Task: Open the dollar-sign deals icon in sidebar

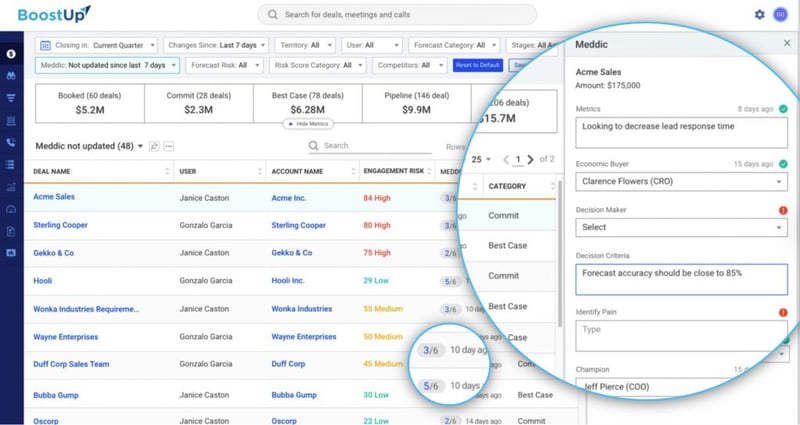Action: tap(11, 54)
